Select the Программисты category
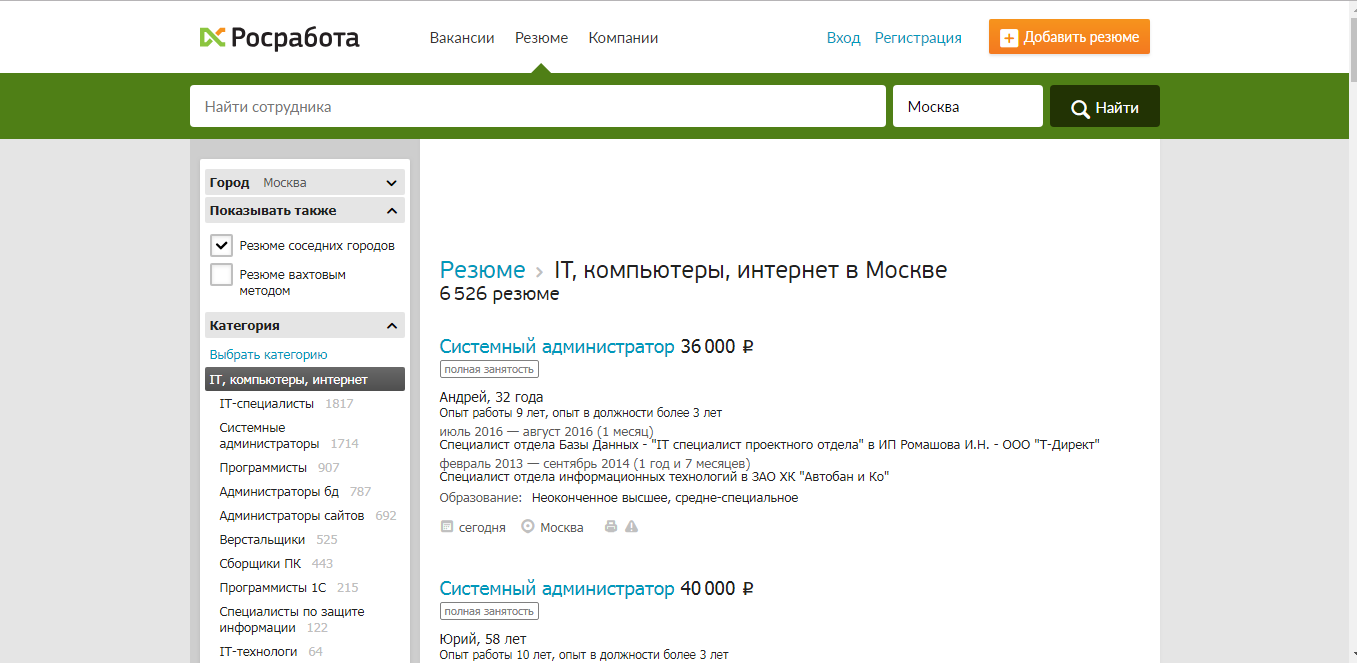 point(263,467)
